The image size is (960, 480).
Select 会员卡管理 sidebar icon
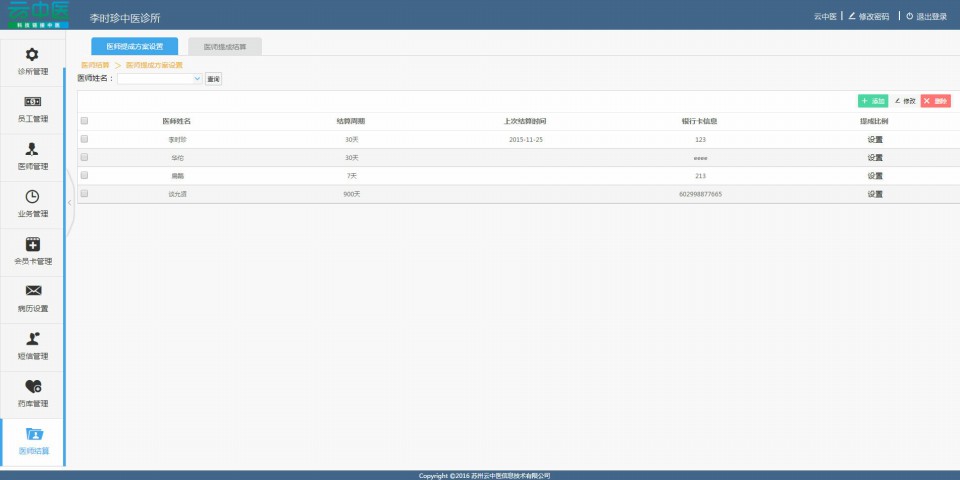[x=32, y=245]
